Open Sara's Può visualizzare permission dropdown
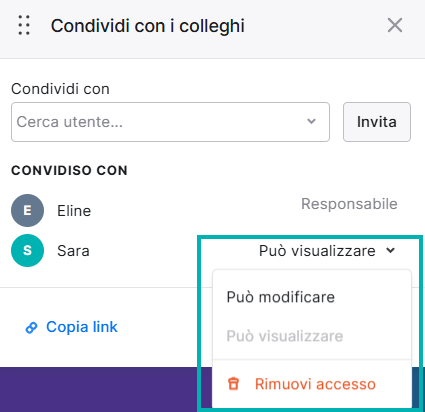 point(327,251)
